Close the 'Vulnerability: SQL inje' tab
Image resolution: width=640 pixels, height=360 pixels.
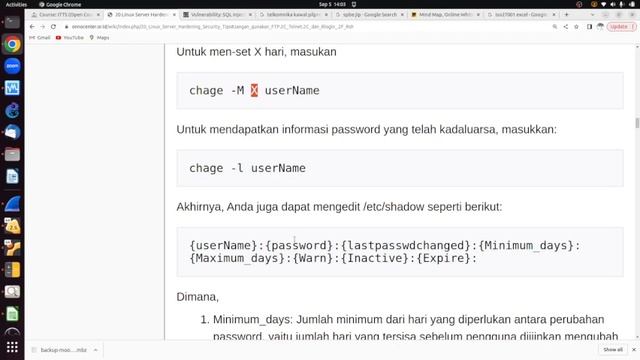pyautogui.click(x=250, y=15)
